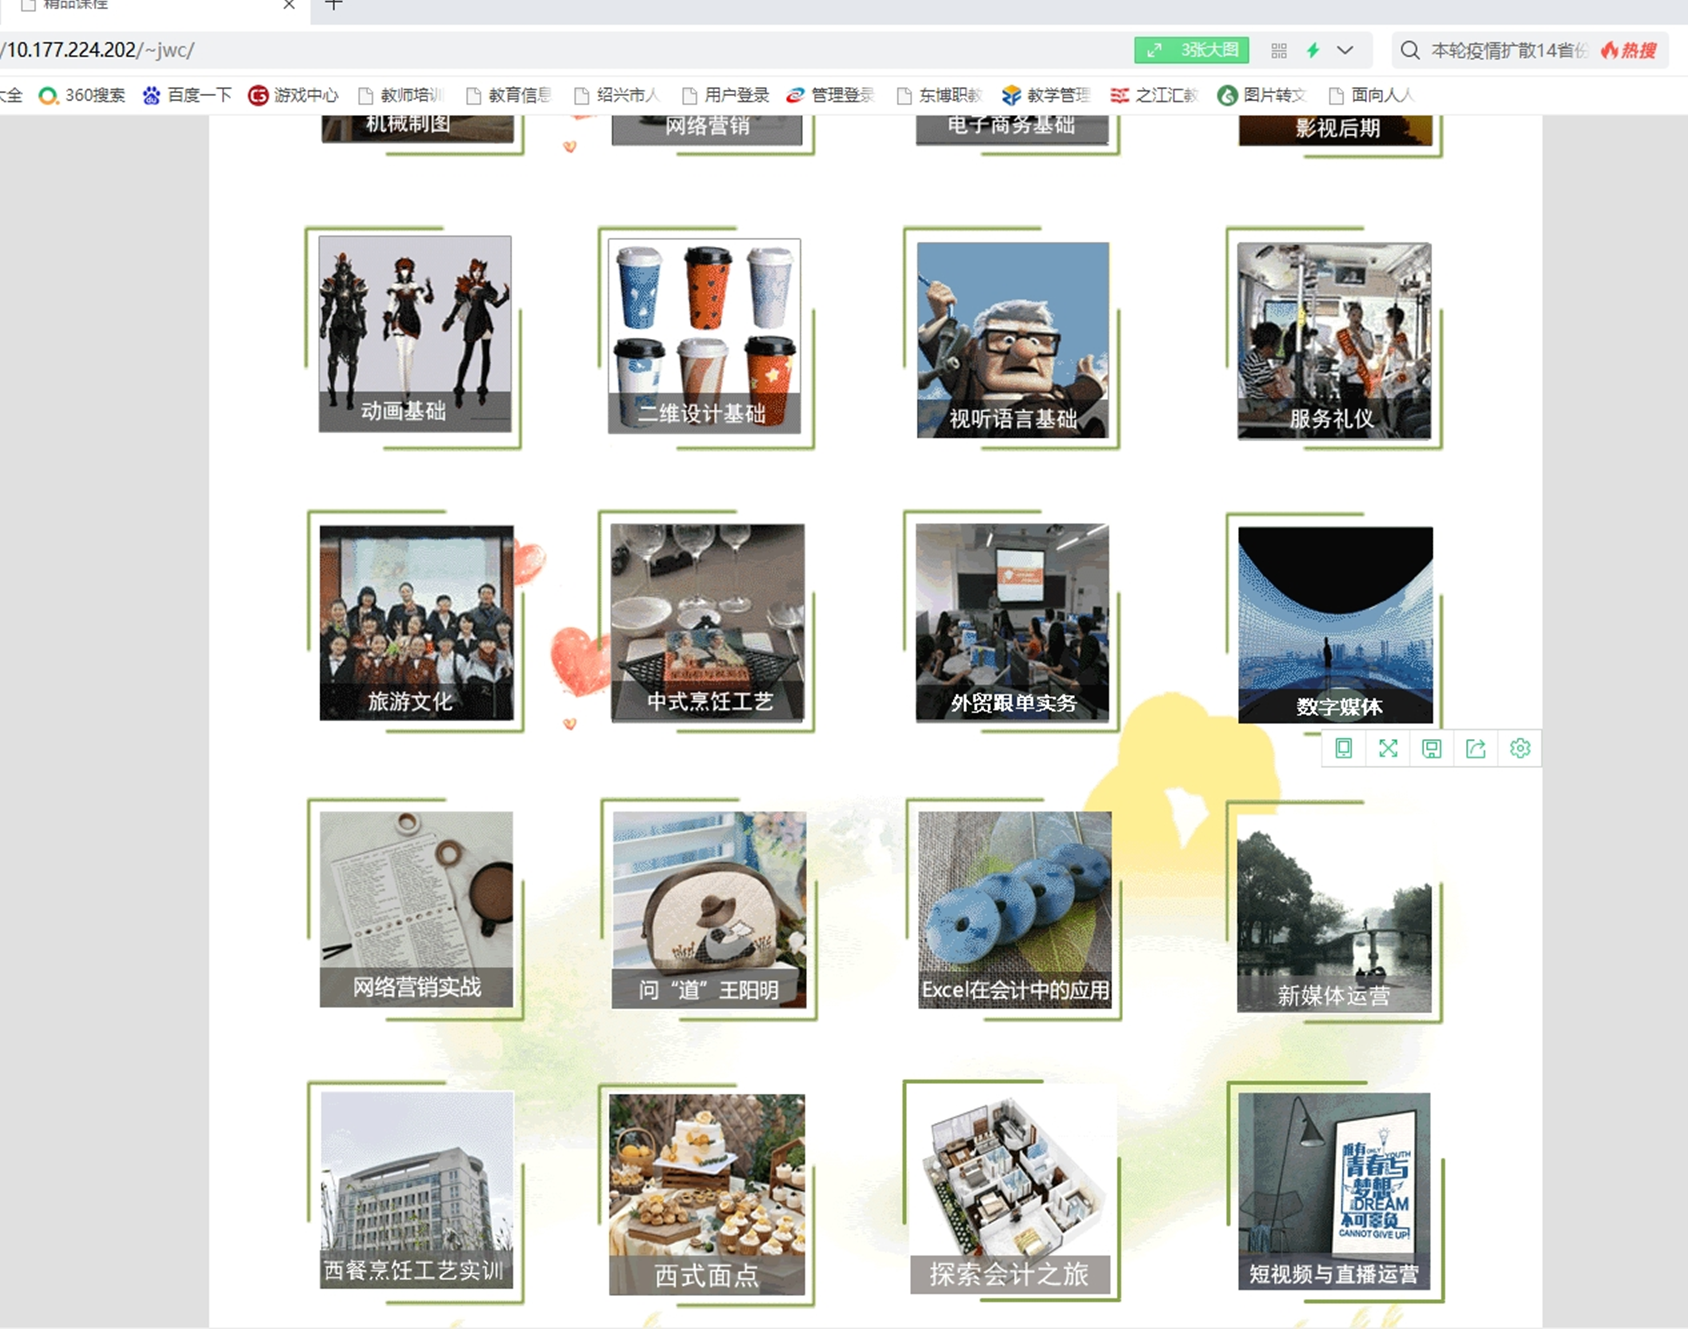Open the 百度一下 bookmark
Image resolution: width=1688 pixels, height=1329 pixels.
point(187,95)
